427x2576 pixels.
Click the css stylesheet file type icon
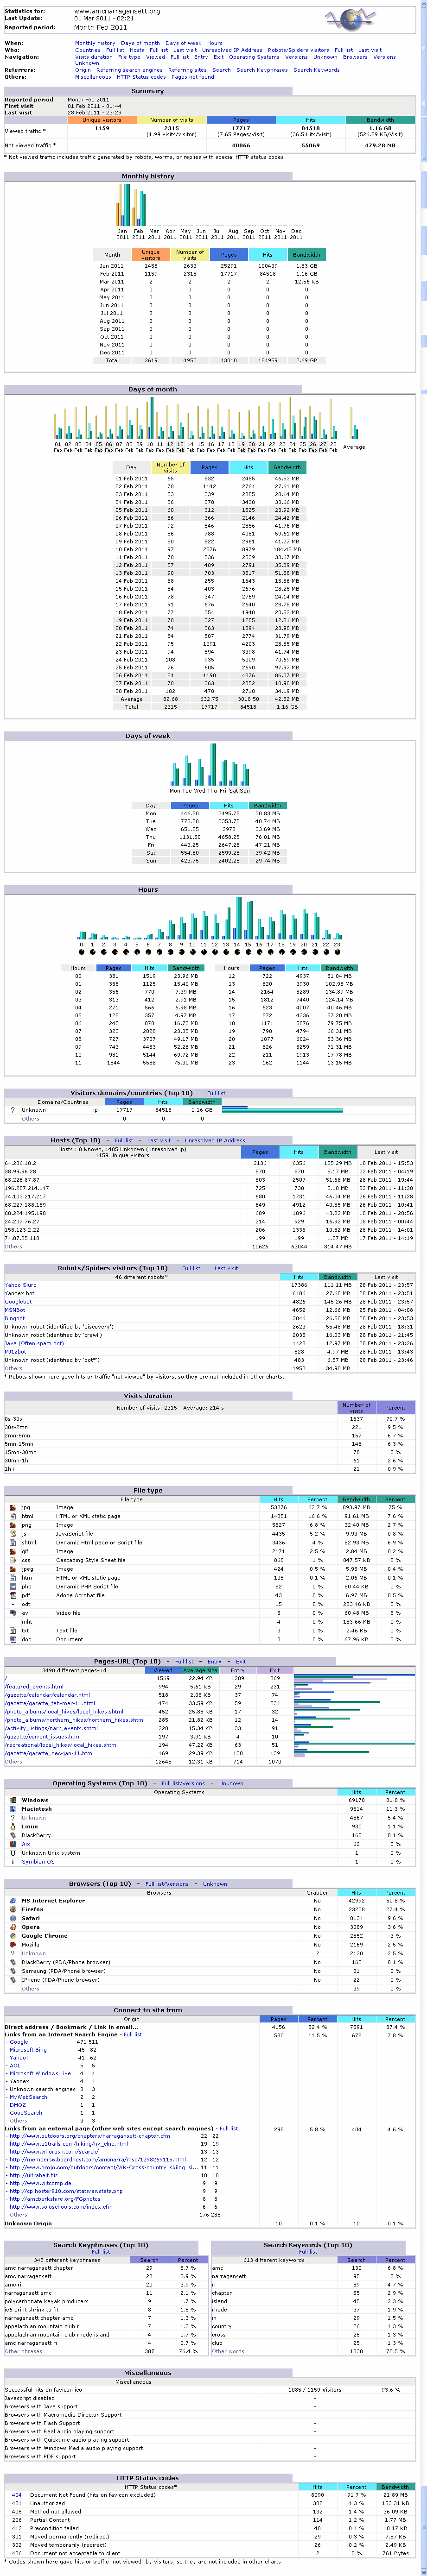tap(11, 1560)
